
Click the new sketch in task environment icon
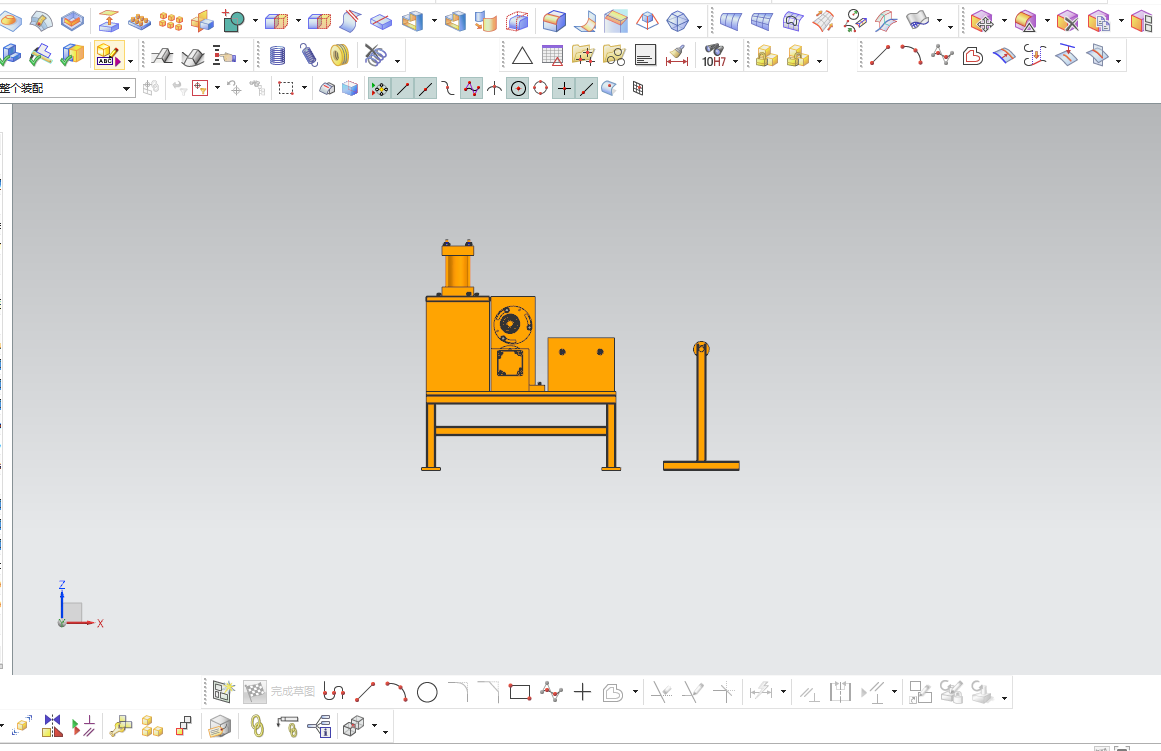pos(224,692)
